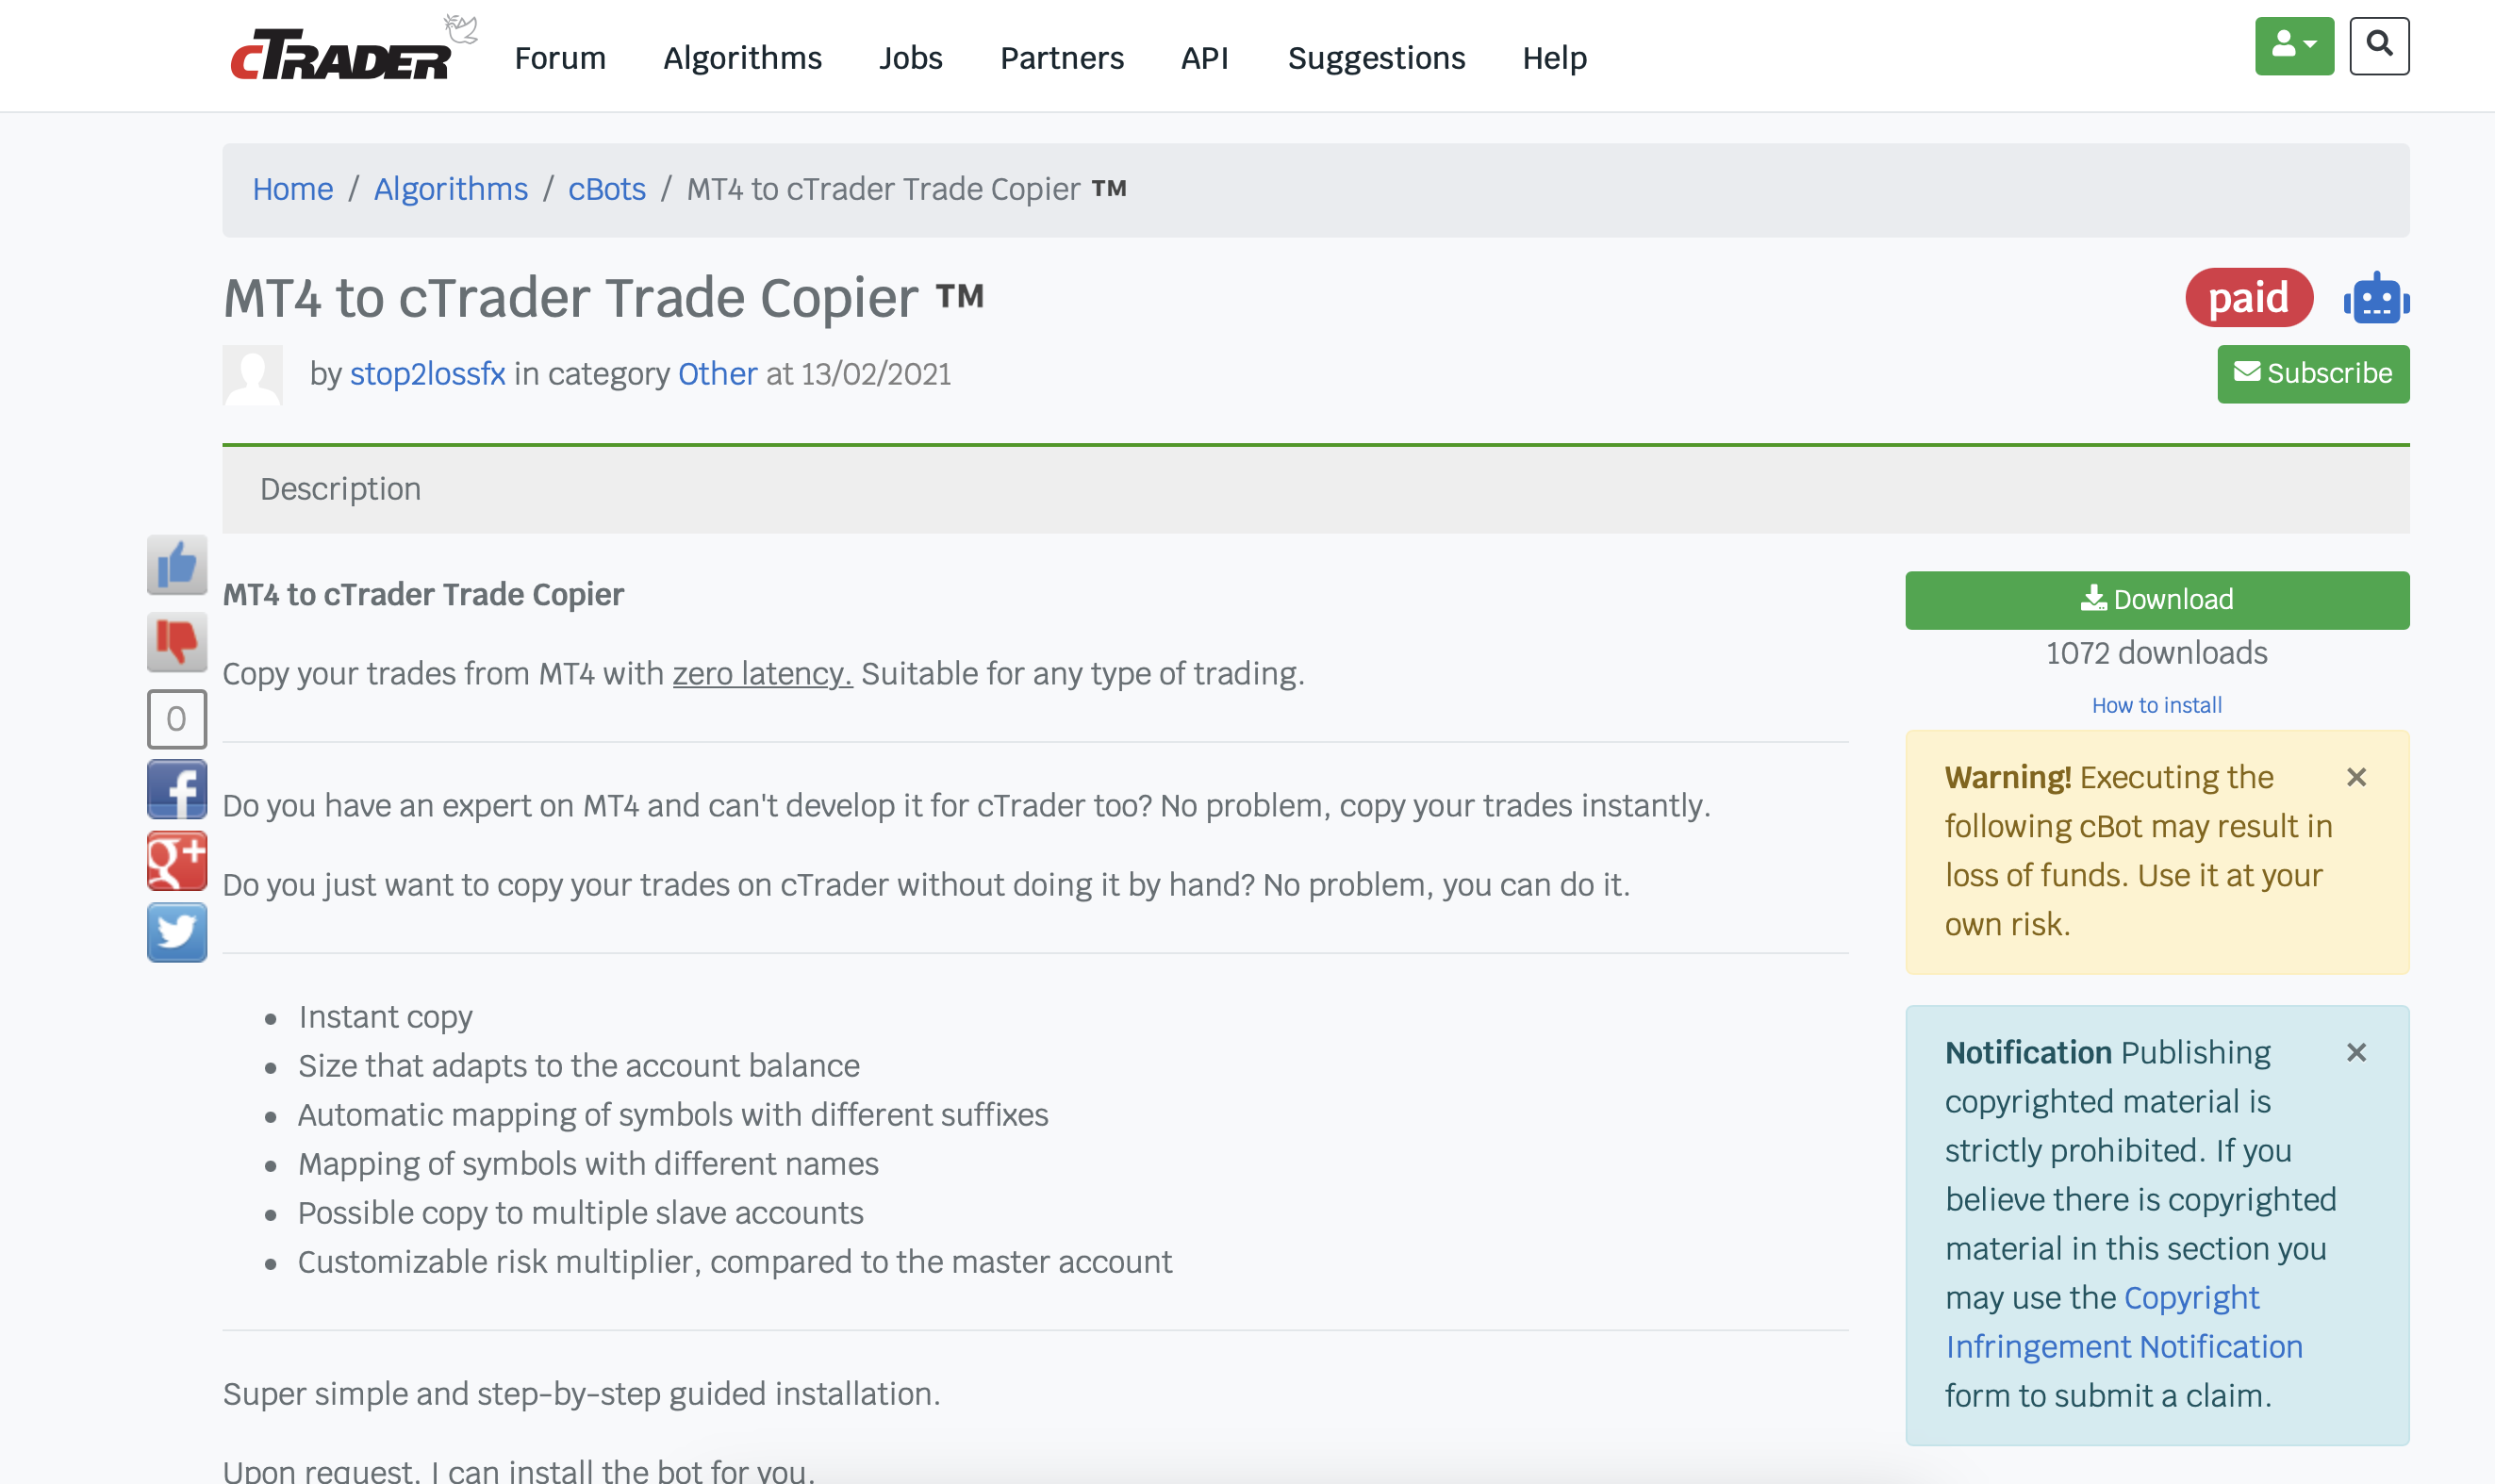Screen dimensions: 2495x1484
Task: Go to the Suggestions nav item
Action: pos(1376,58)
